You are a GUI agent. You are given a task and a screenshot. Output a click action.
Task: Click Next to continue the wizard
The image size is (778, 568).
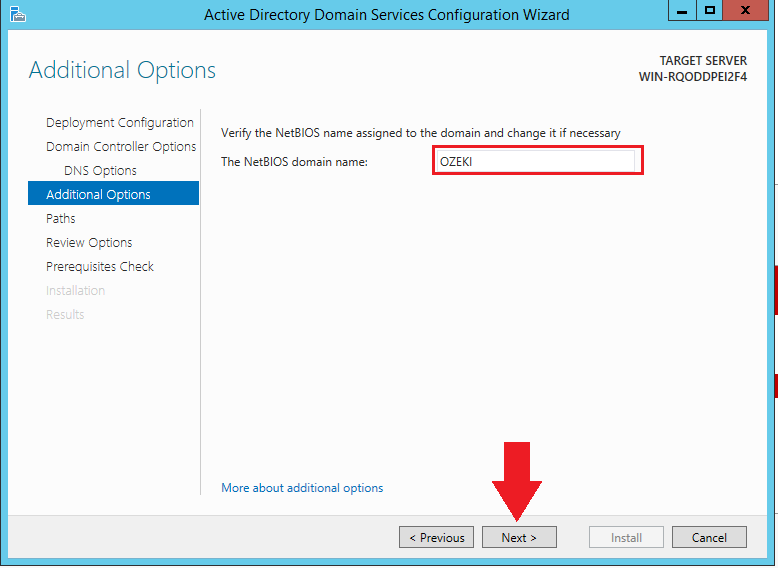click(519, 538)
